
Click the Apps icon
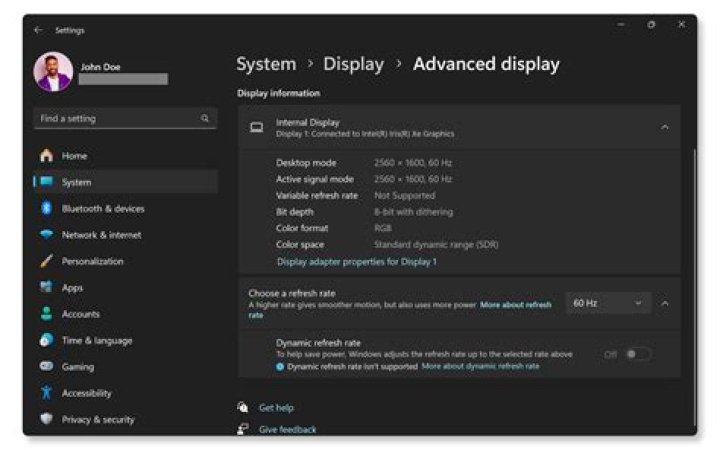46,287
